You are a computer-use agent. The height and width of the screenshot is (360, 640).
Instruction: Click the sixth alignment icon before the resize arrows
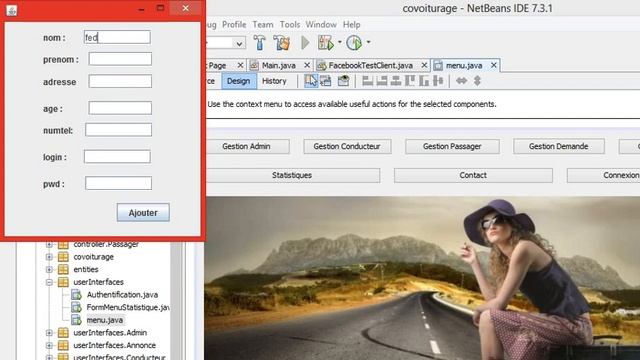coord(438,81)
